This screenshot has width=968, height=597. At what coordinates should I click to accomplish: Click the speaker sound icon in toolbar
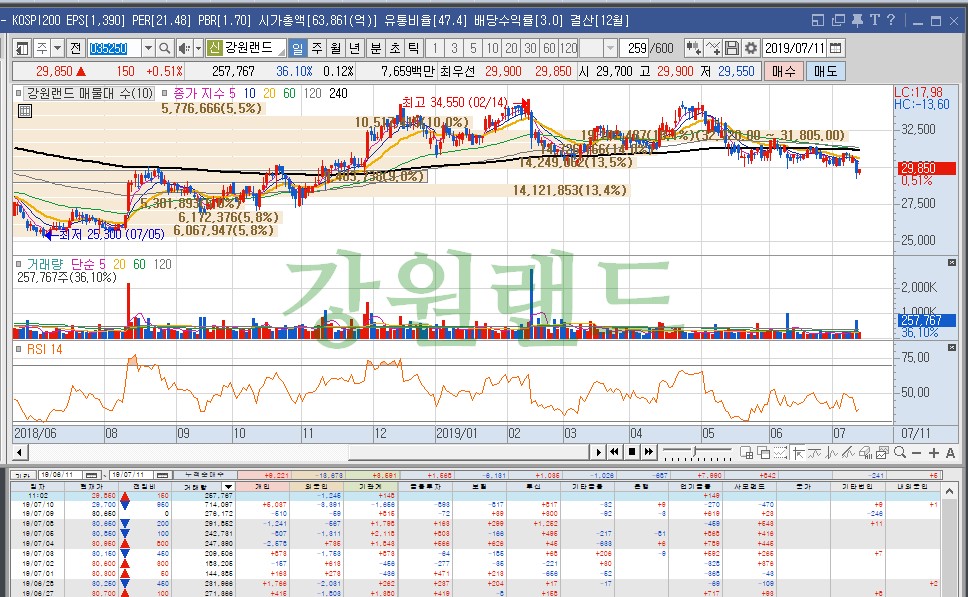click(184, 48)
